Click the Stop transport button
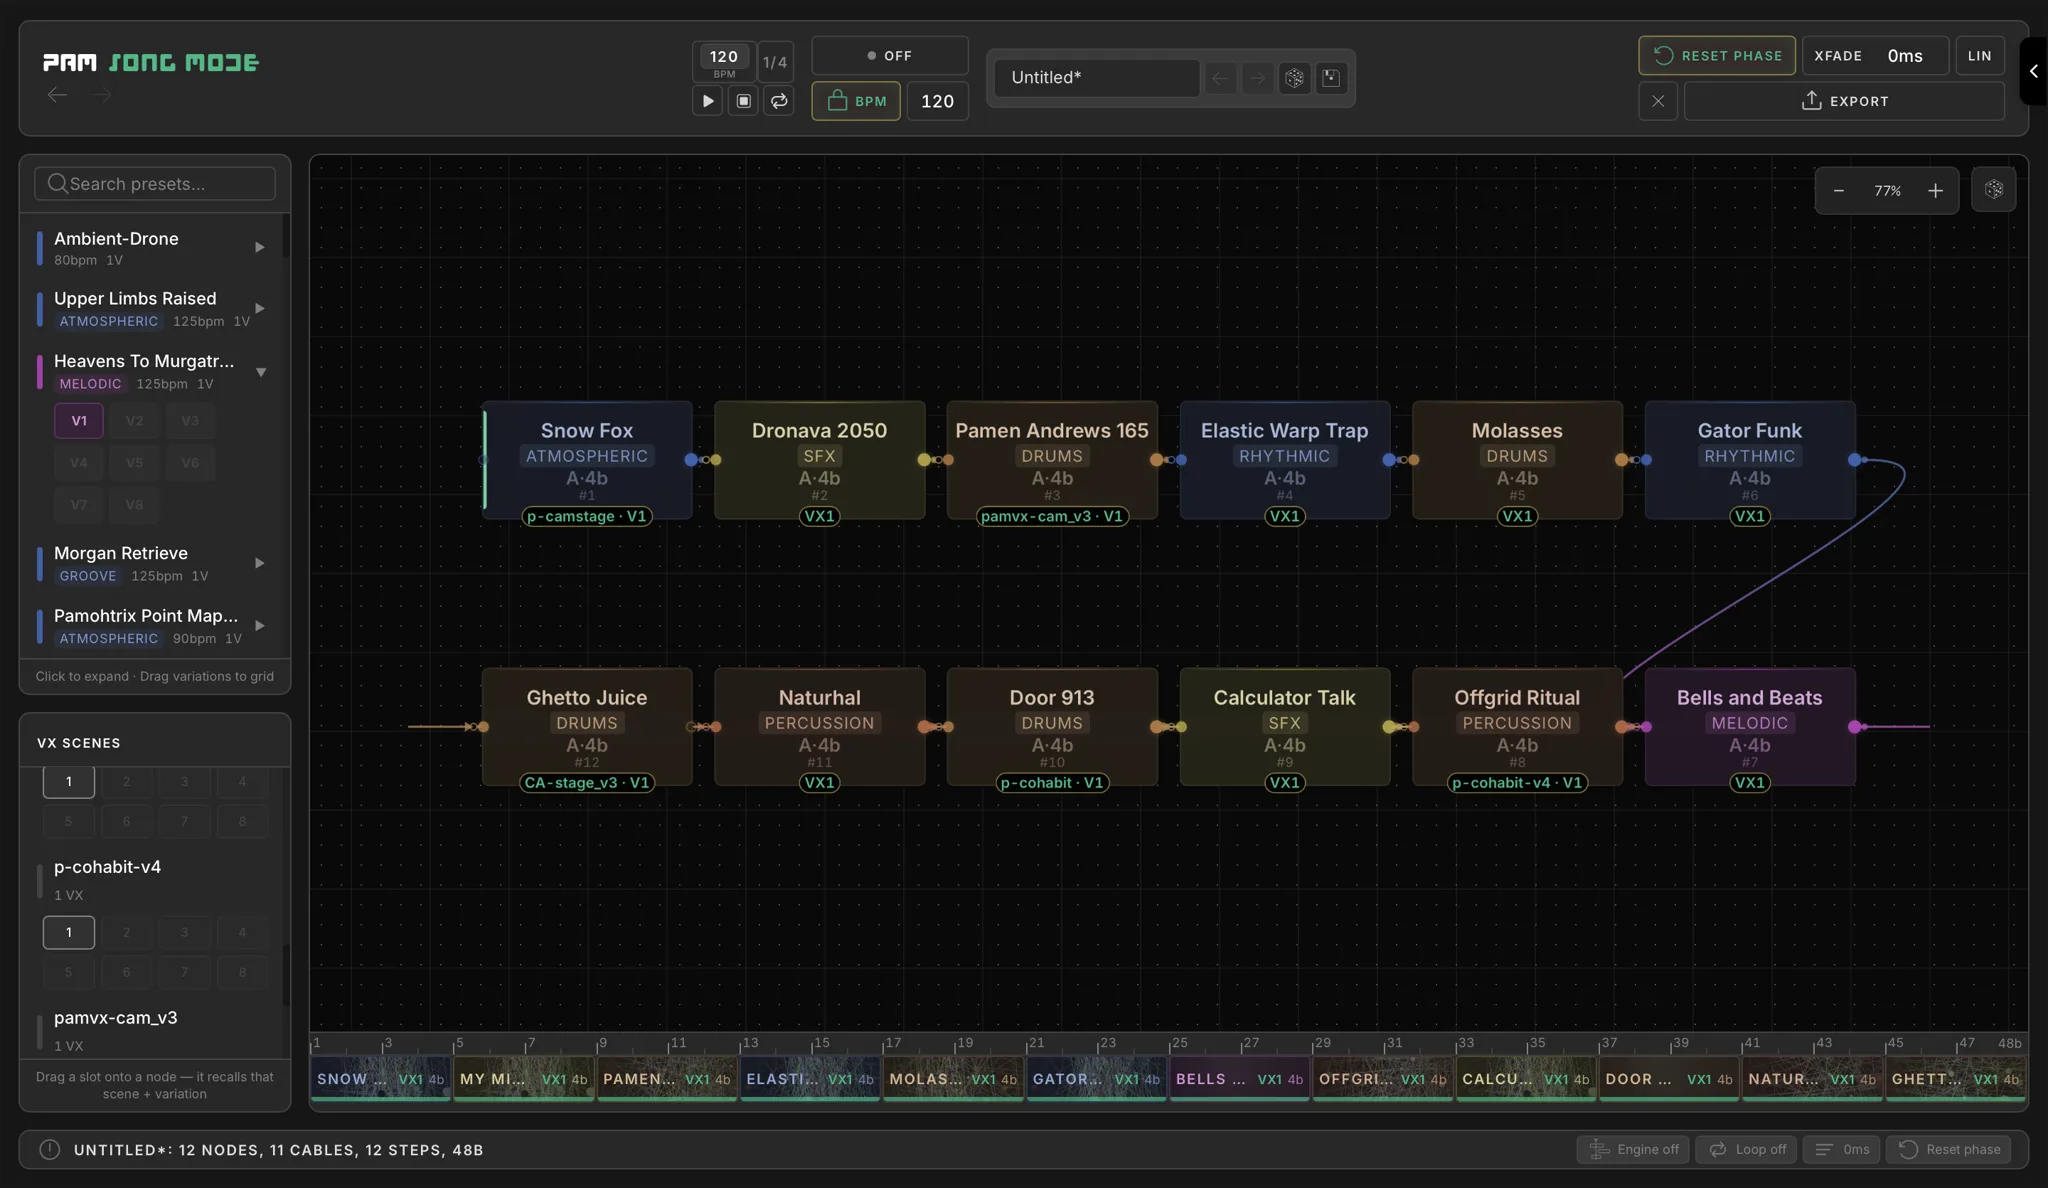 [743, 101]
